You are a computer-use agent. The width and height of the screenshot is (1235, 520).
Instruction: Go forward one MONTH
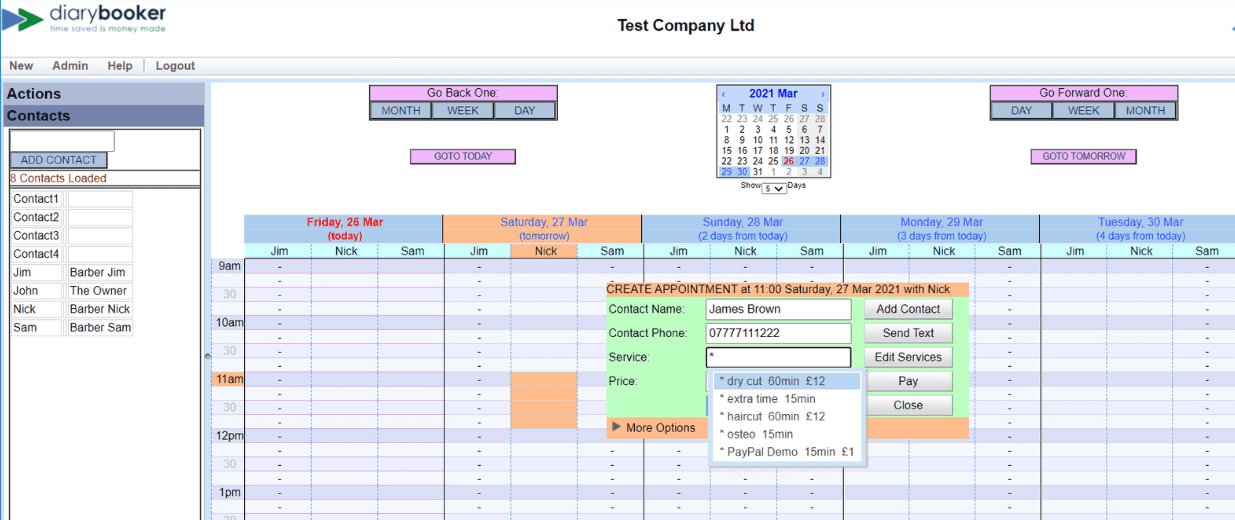click(x=1145, y=111)
